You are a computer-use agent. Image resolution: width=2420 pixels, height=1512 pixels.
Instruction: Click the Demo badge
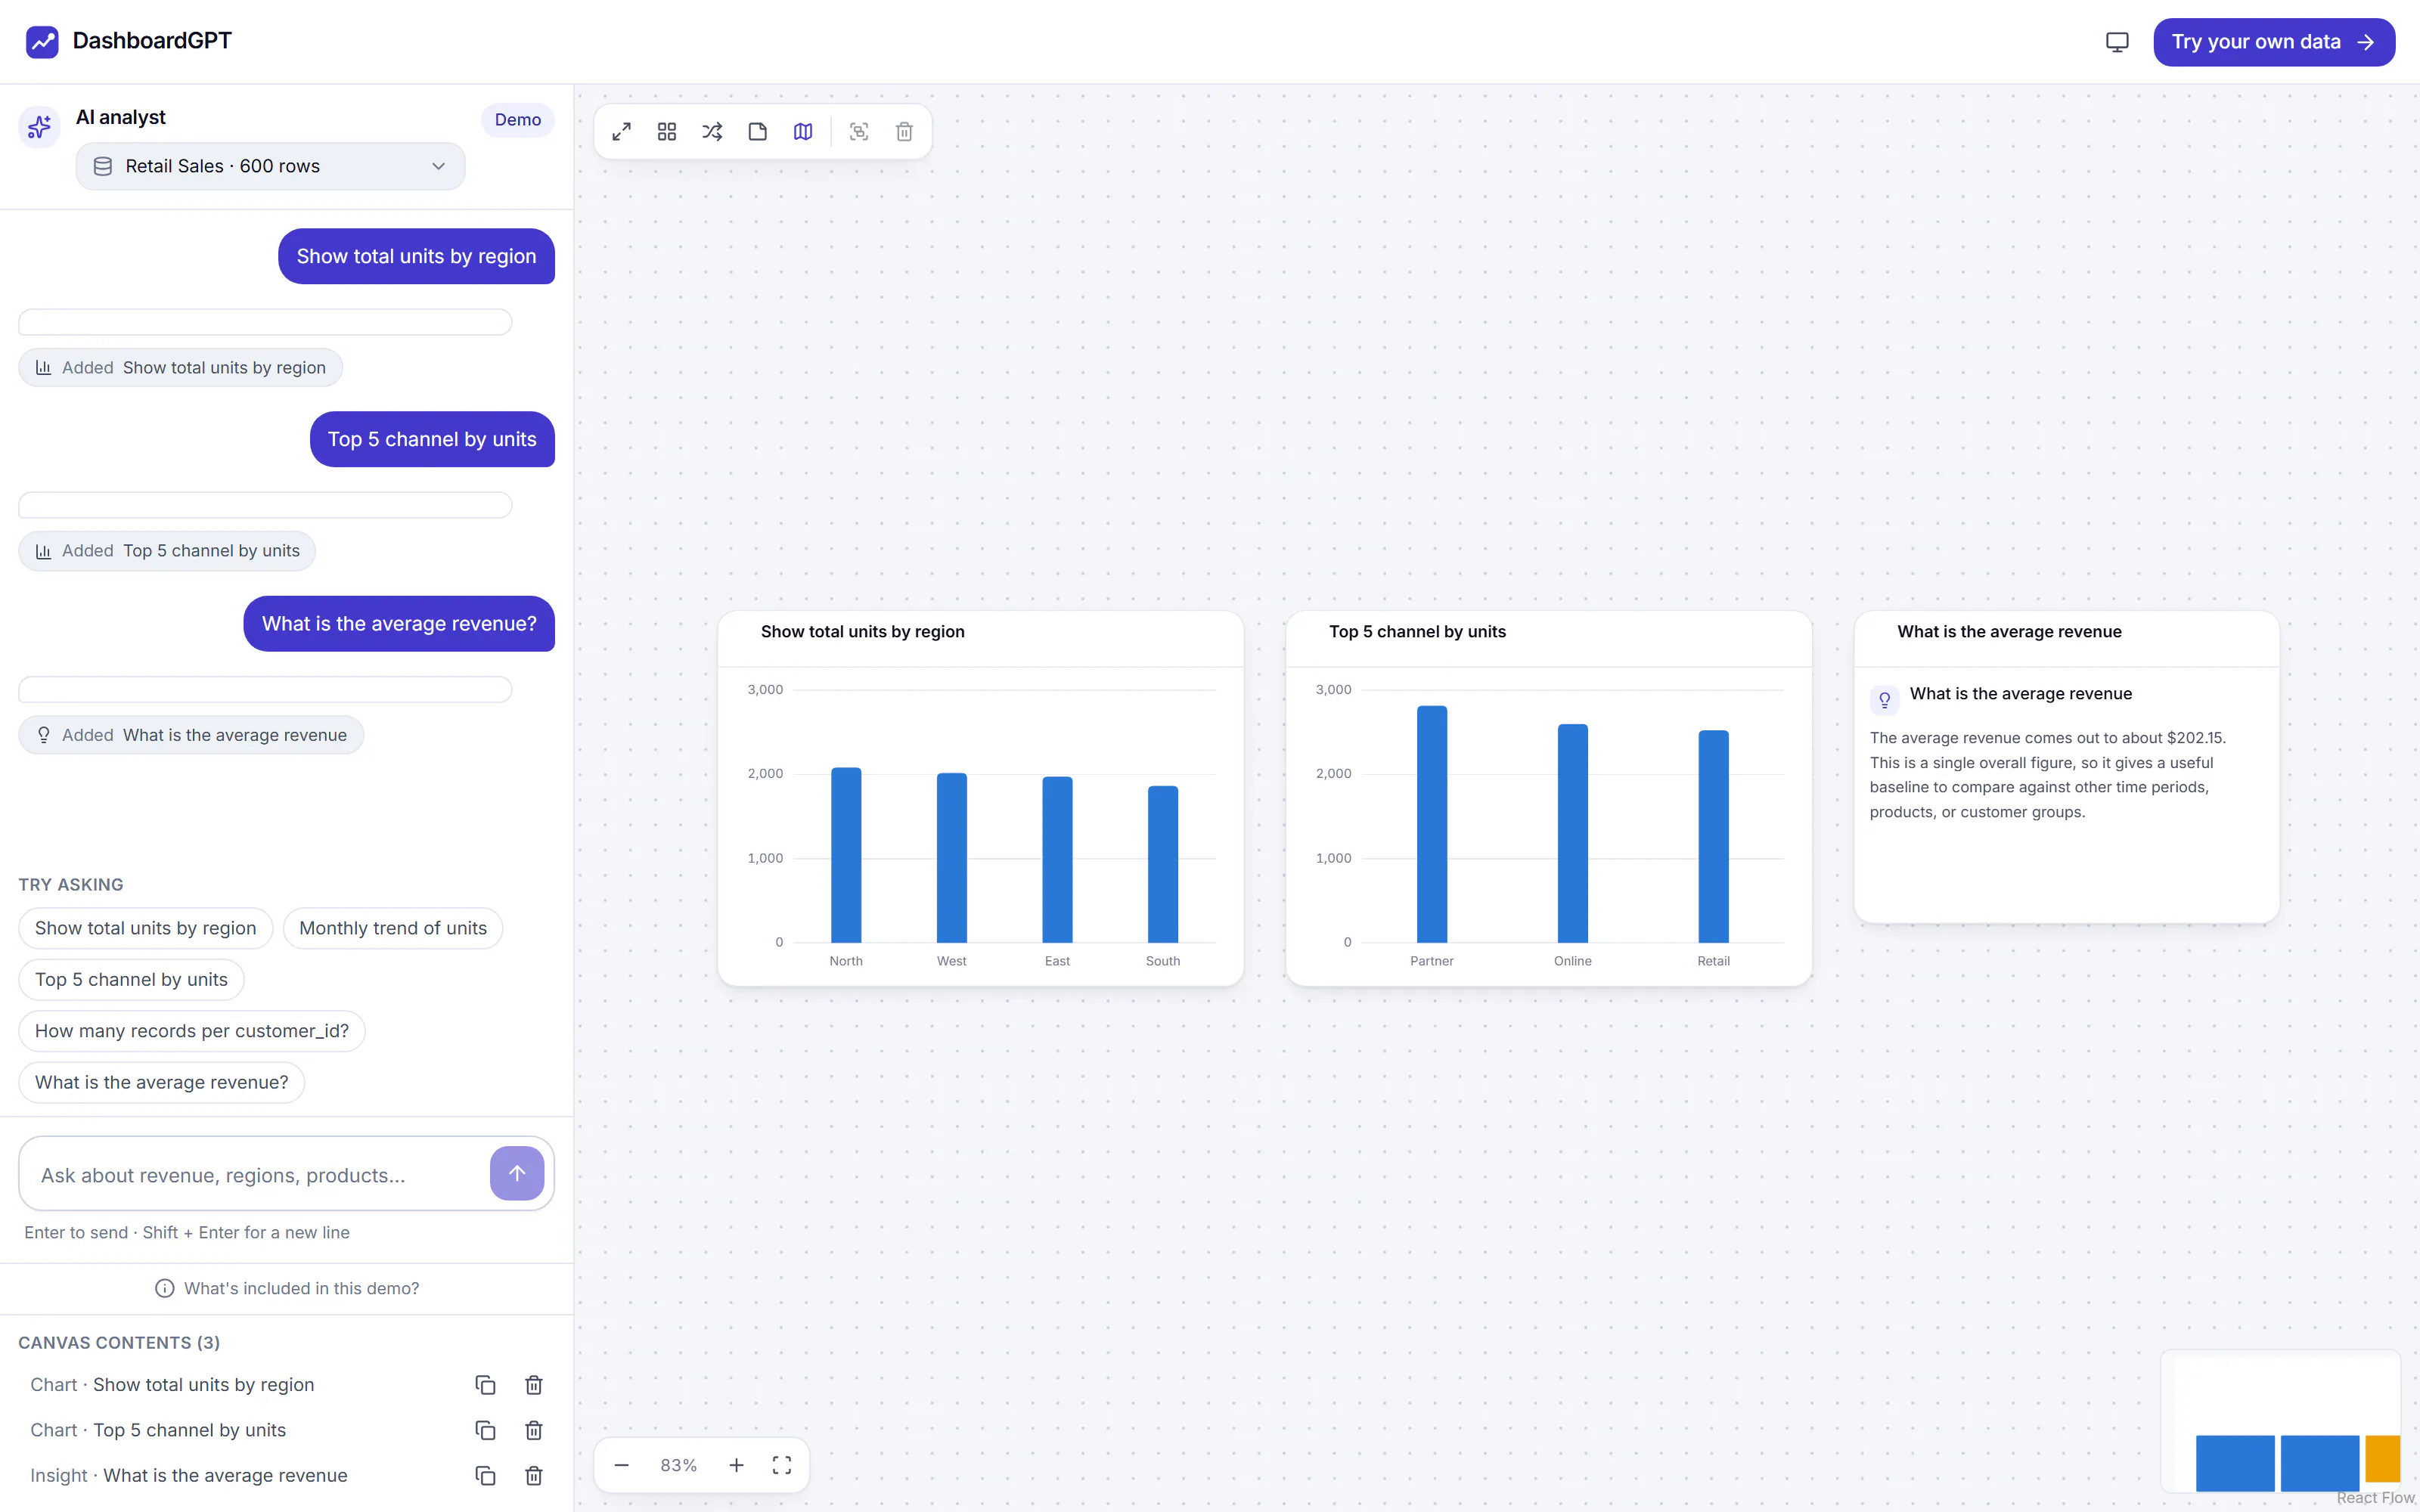tap(518, 120)
